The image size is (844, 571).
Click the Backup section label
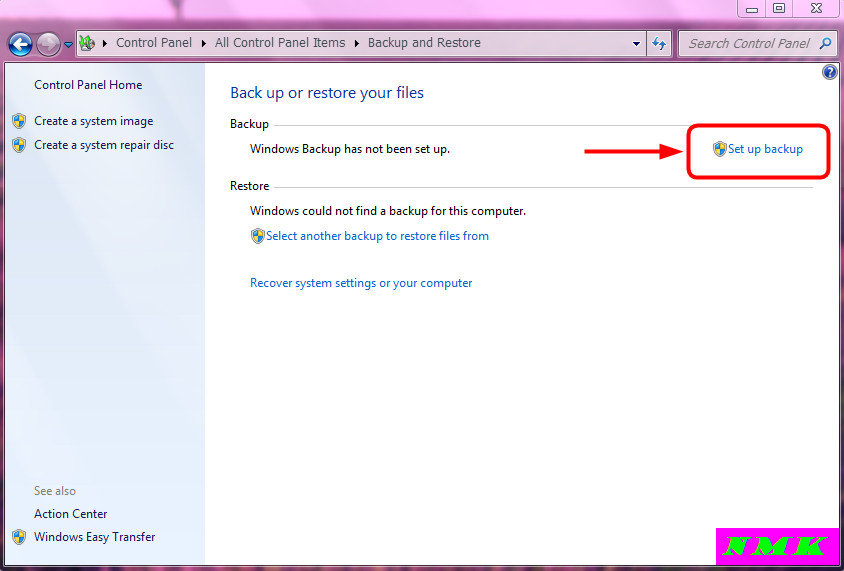tap(249, 124)
